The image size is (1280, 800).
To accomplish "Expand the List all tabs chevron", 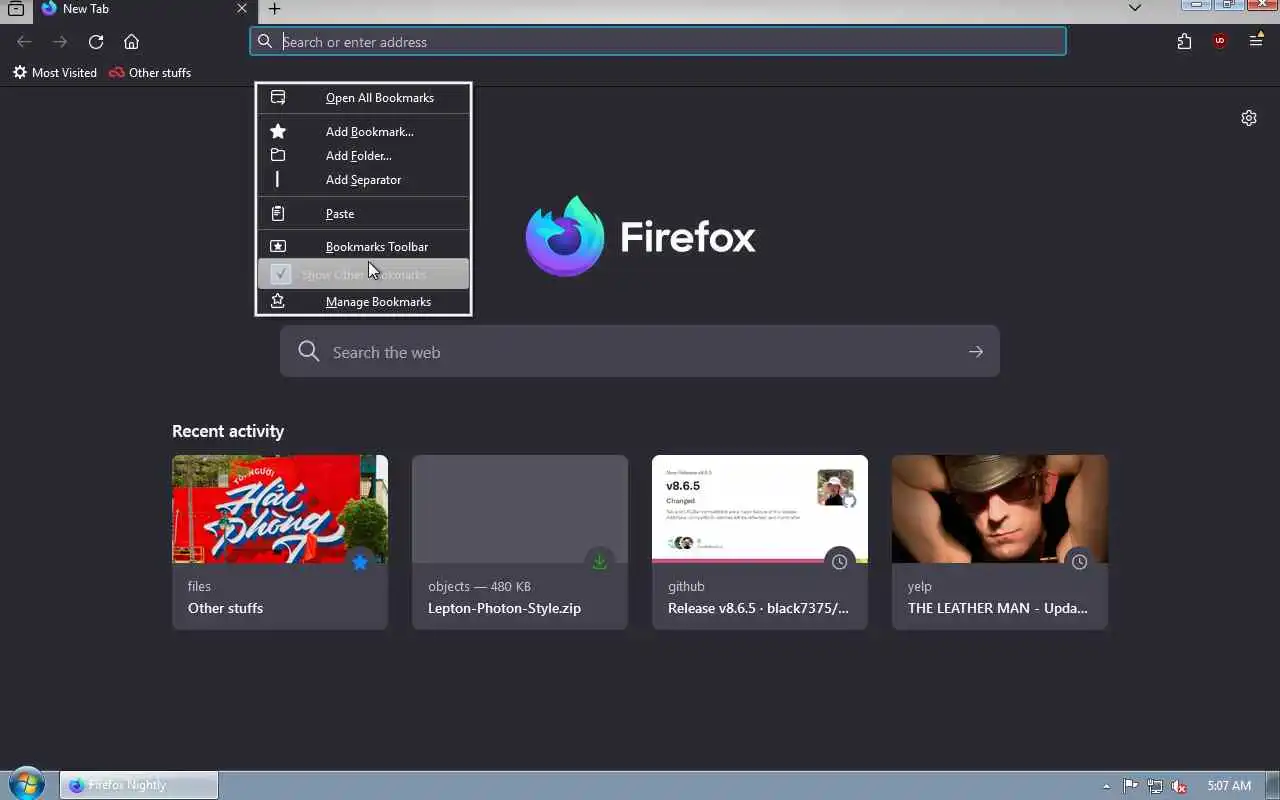I will [1135, 8].
